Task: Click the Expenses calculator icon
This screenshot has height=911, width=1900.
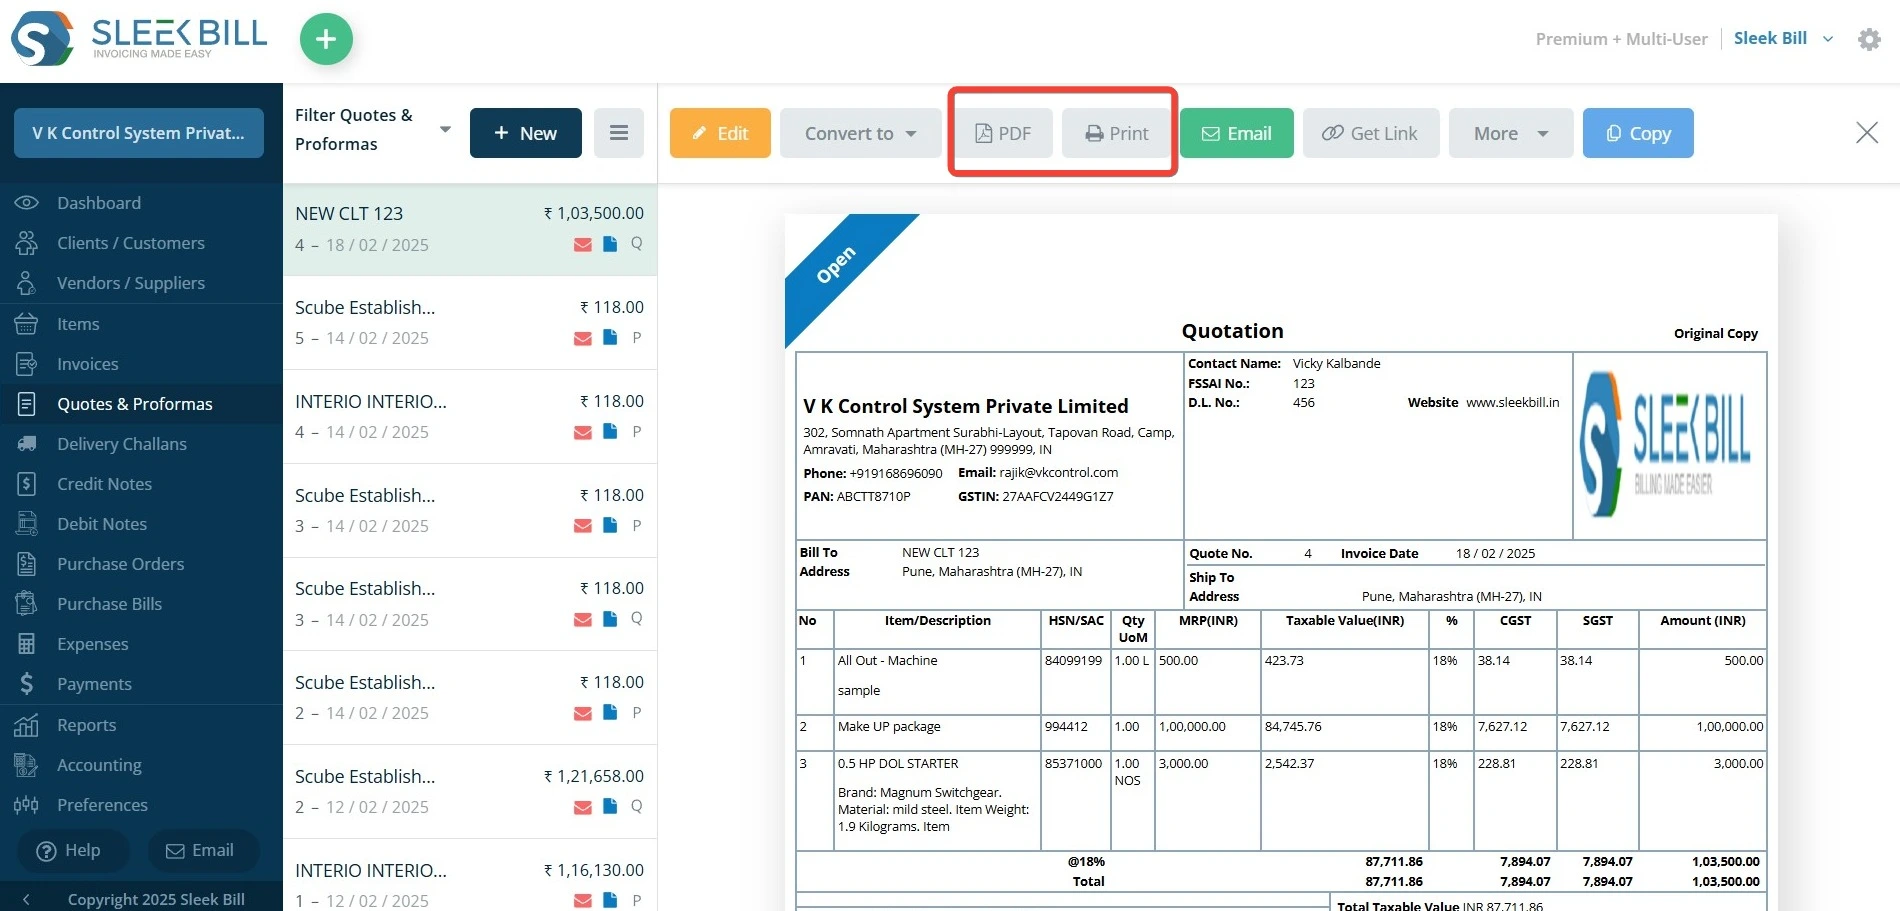Action: point(27,644)
